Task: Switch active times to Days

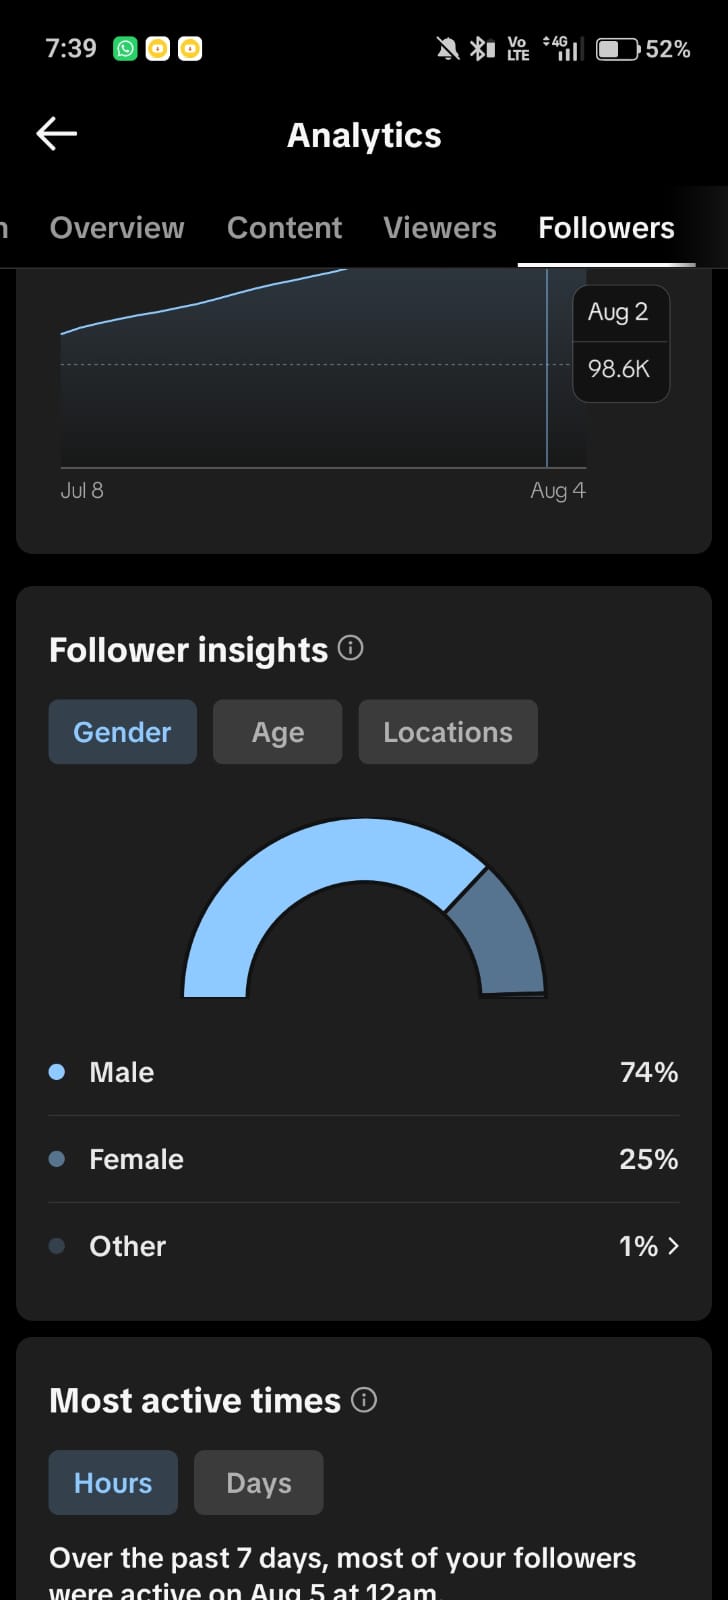Action: [x=259, y=1482]
